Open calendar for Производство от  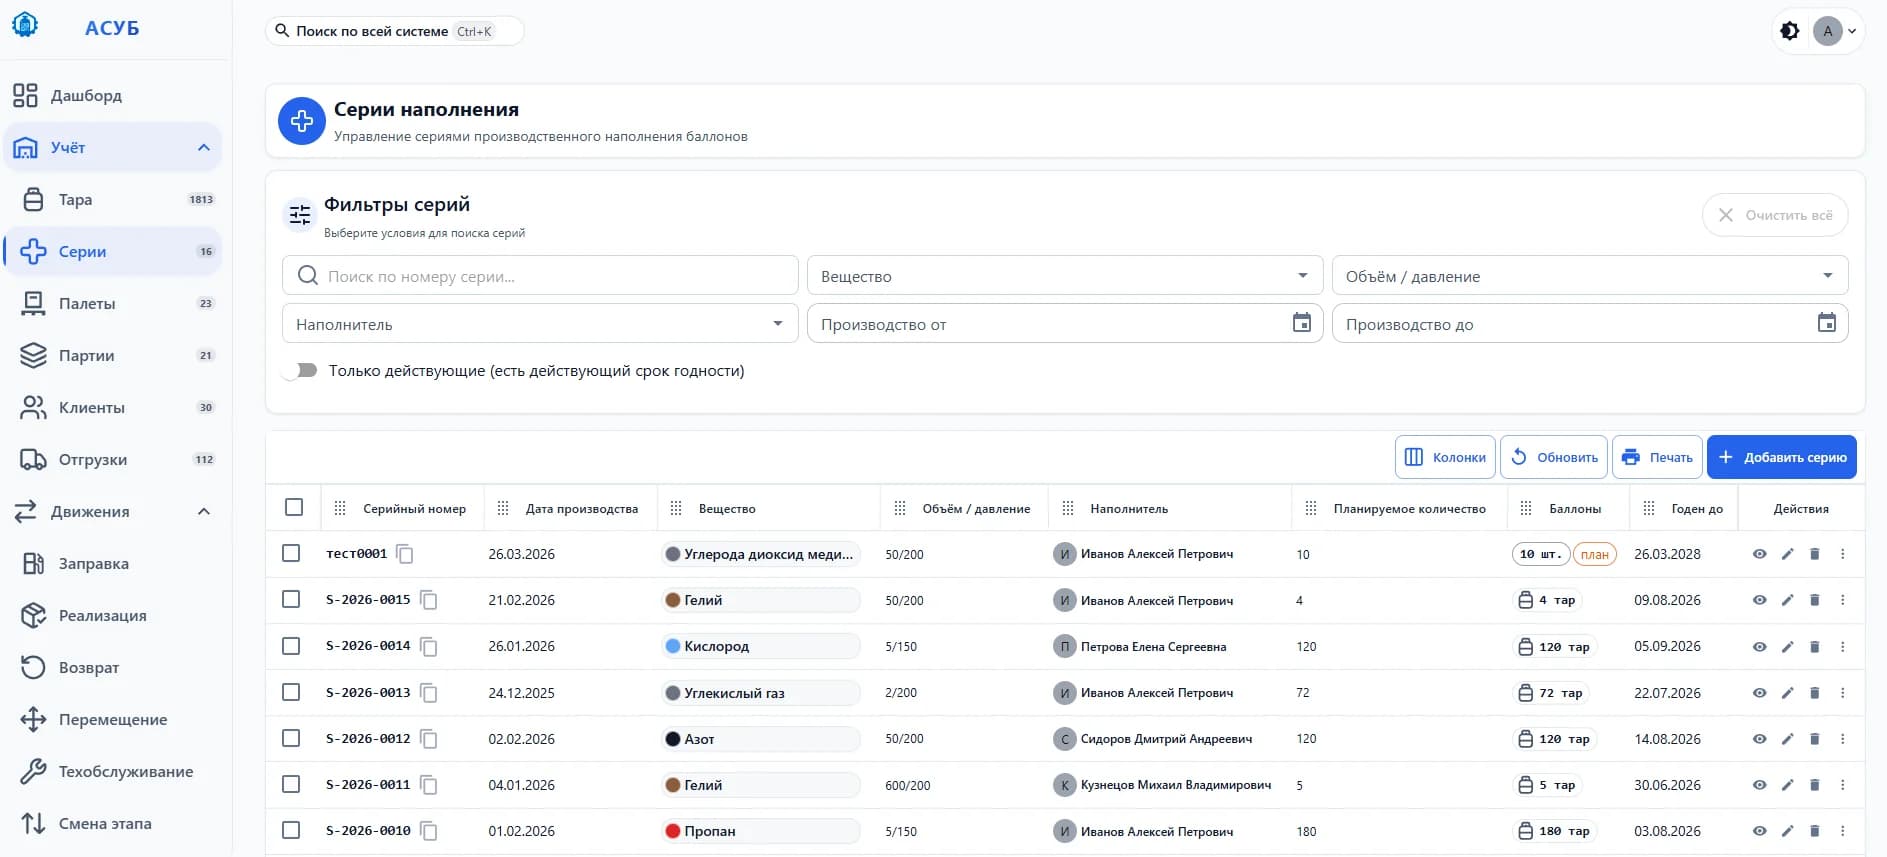click(1301, 323)
